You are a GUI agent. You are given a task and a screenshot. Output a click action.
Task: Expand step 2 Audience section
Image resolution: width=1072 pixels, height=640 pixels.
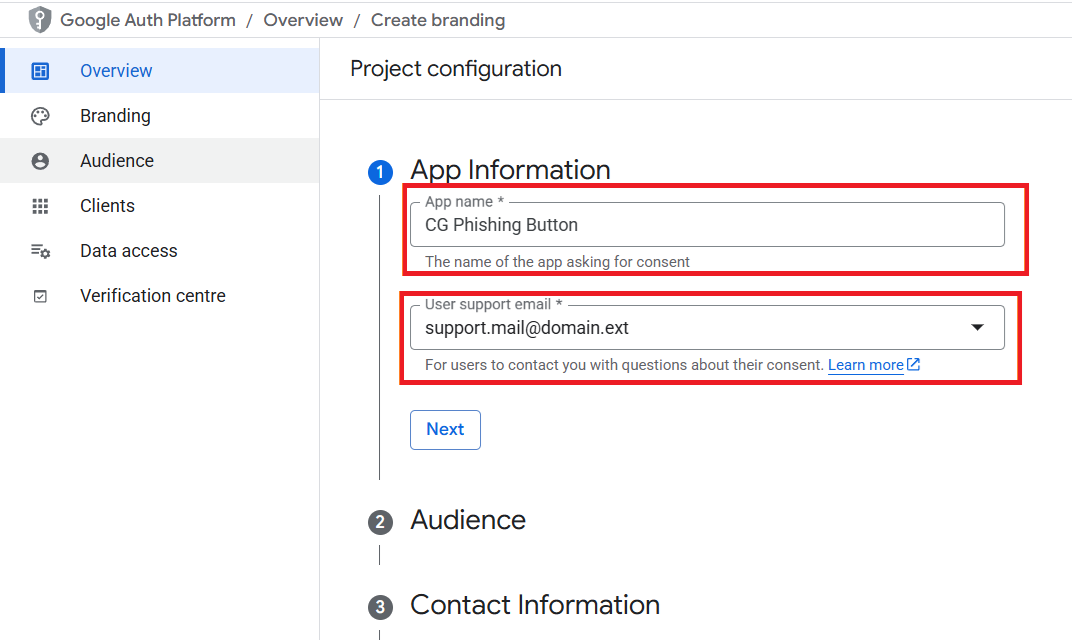click(x=468, y=520)
